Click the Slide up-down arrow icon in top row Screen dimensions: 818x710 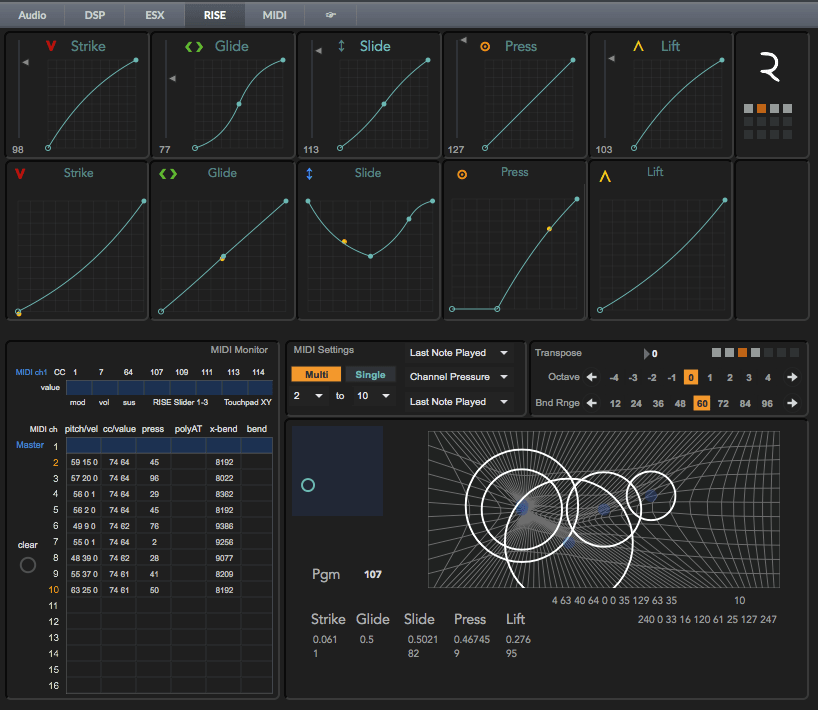click(x=342, y=47)
